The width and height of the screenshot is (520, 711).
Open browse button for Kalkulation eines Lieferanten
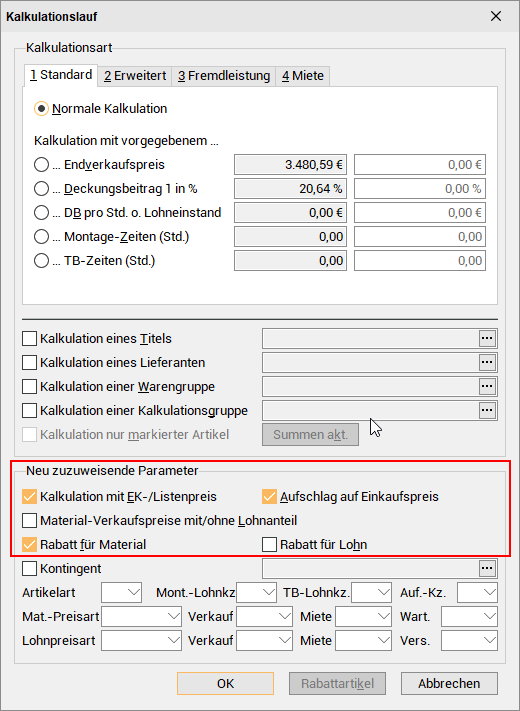click(x=487, y=363)
